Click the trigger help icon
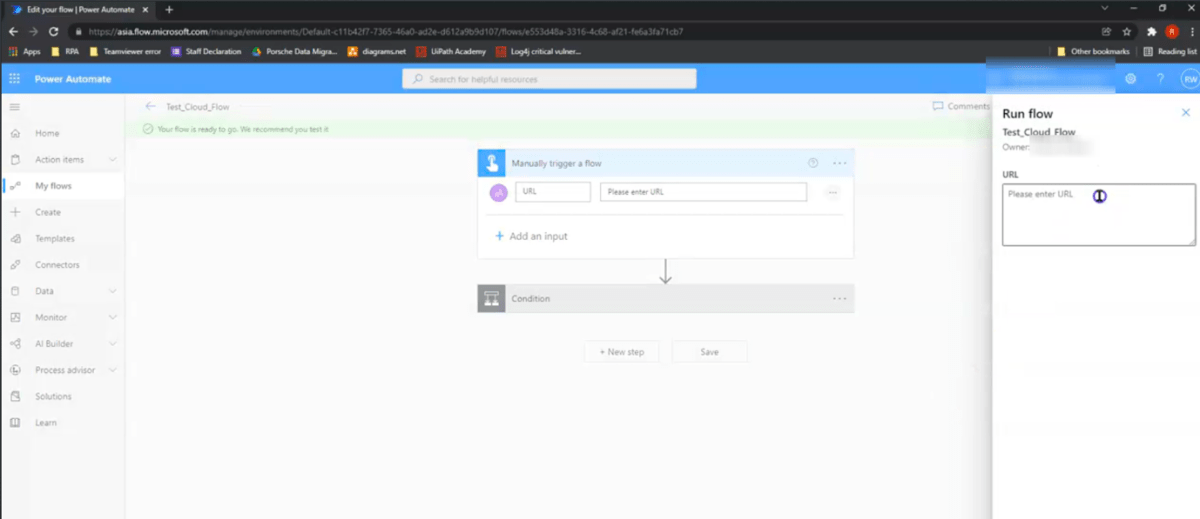 [812, 163]
